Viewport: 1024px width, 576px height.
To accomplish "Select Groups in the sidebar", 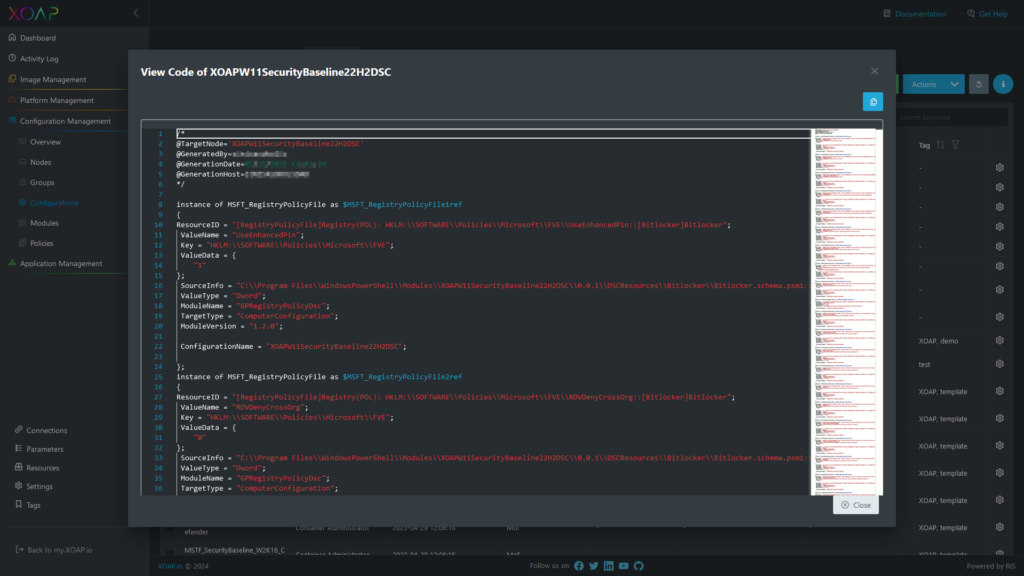I will tap(42, 183).
